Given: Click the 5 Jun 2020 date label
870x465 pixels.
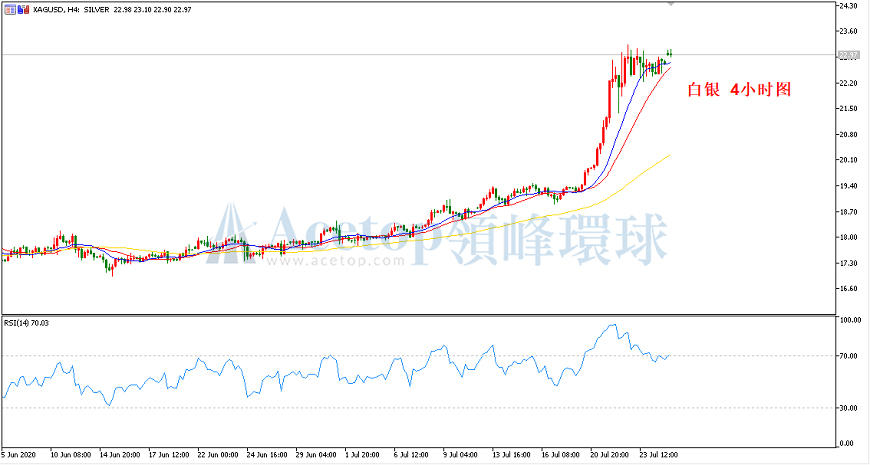Looking at the screenshot, I should click(17, 455).
